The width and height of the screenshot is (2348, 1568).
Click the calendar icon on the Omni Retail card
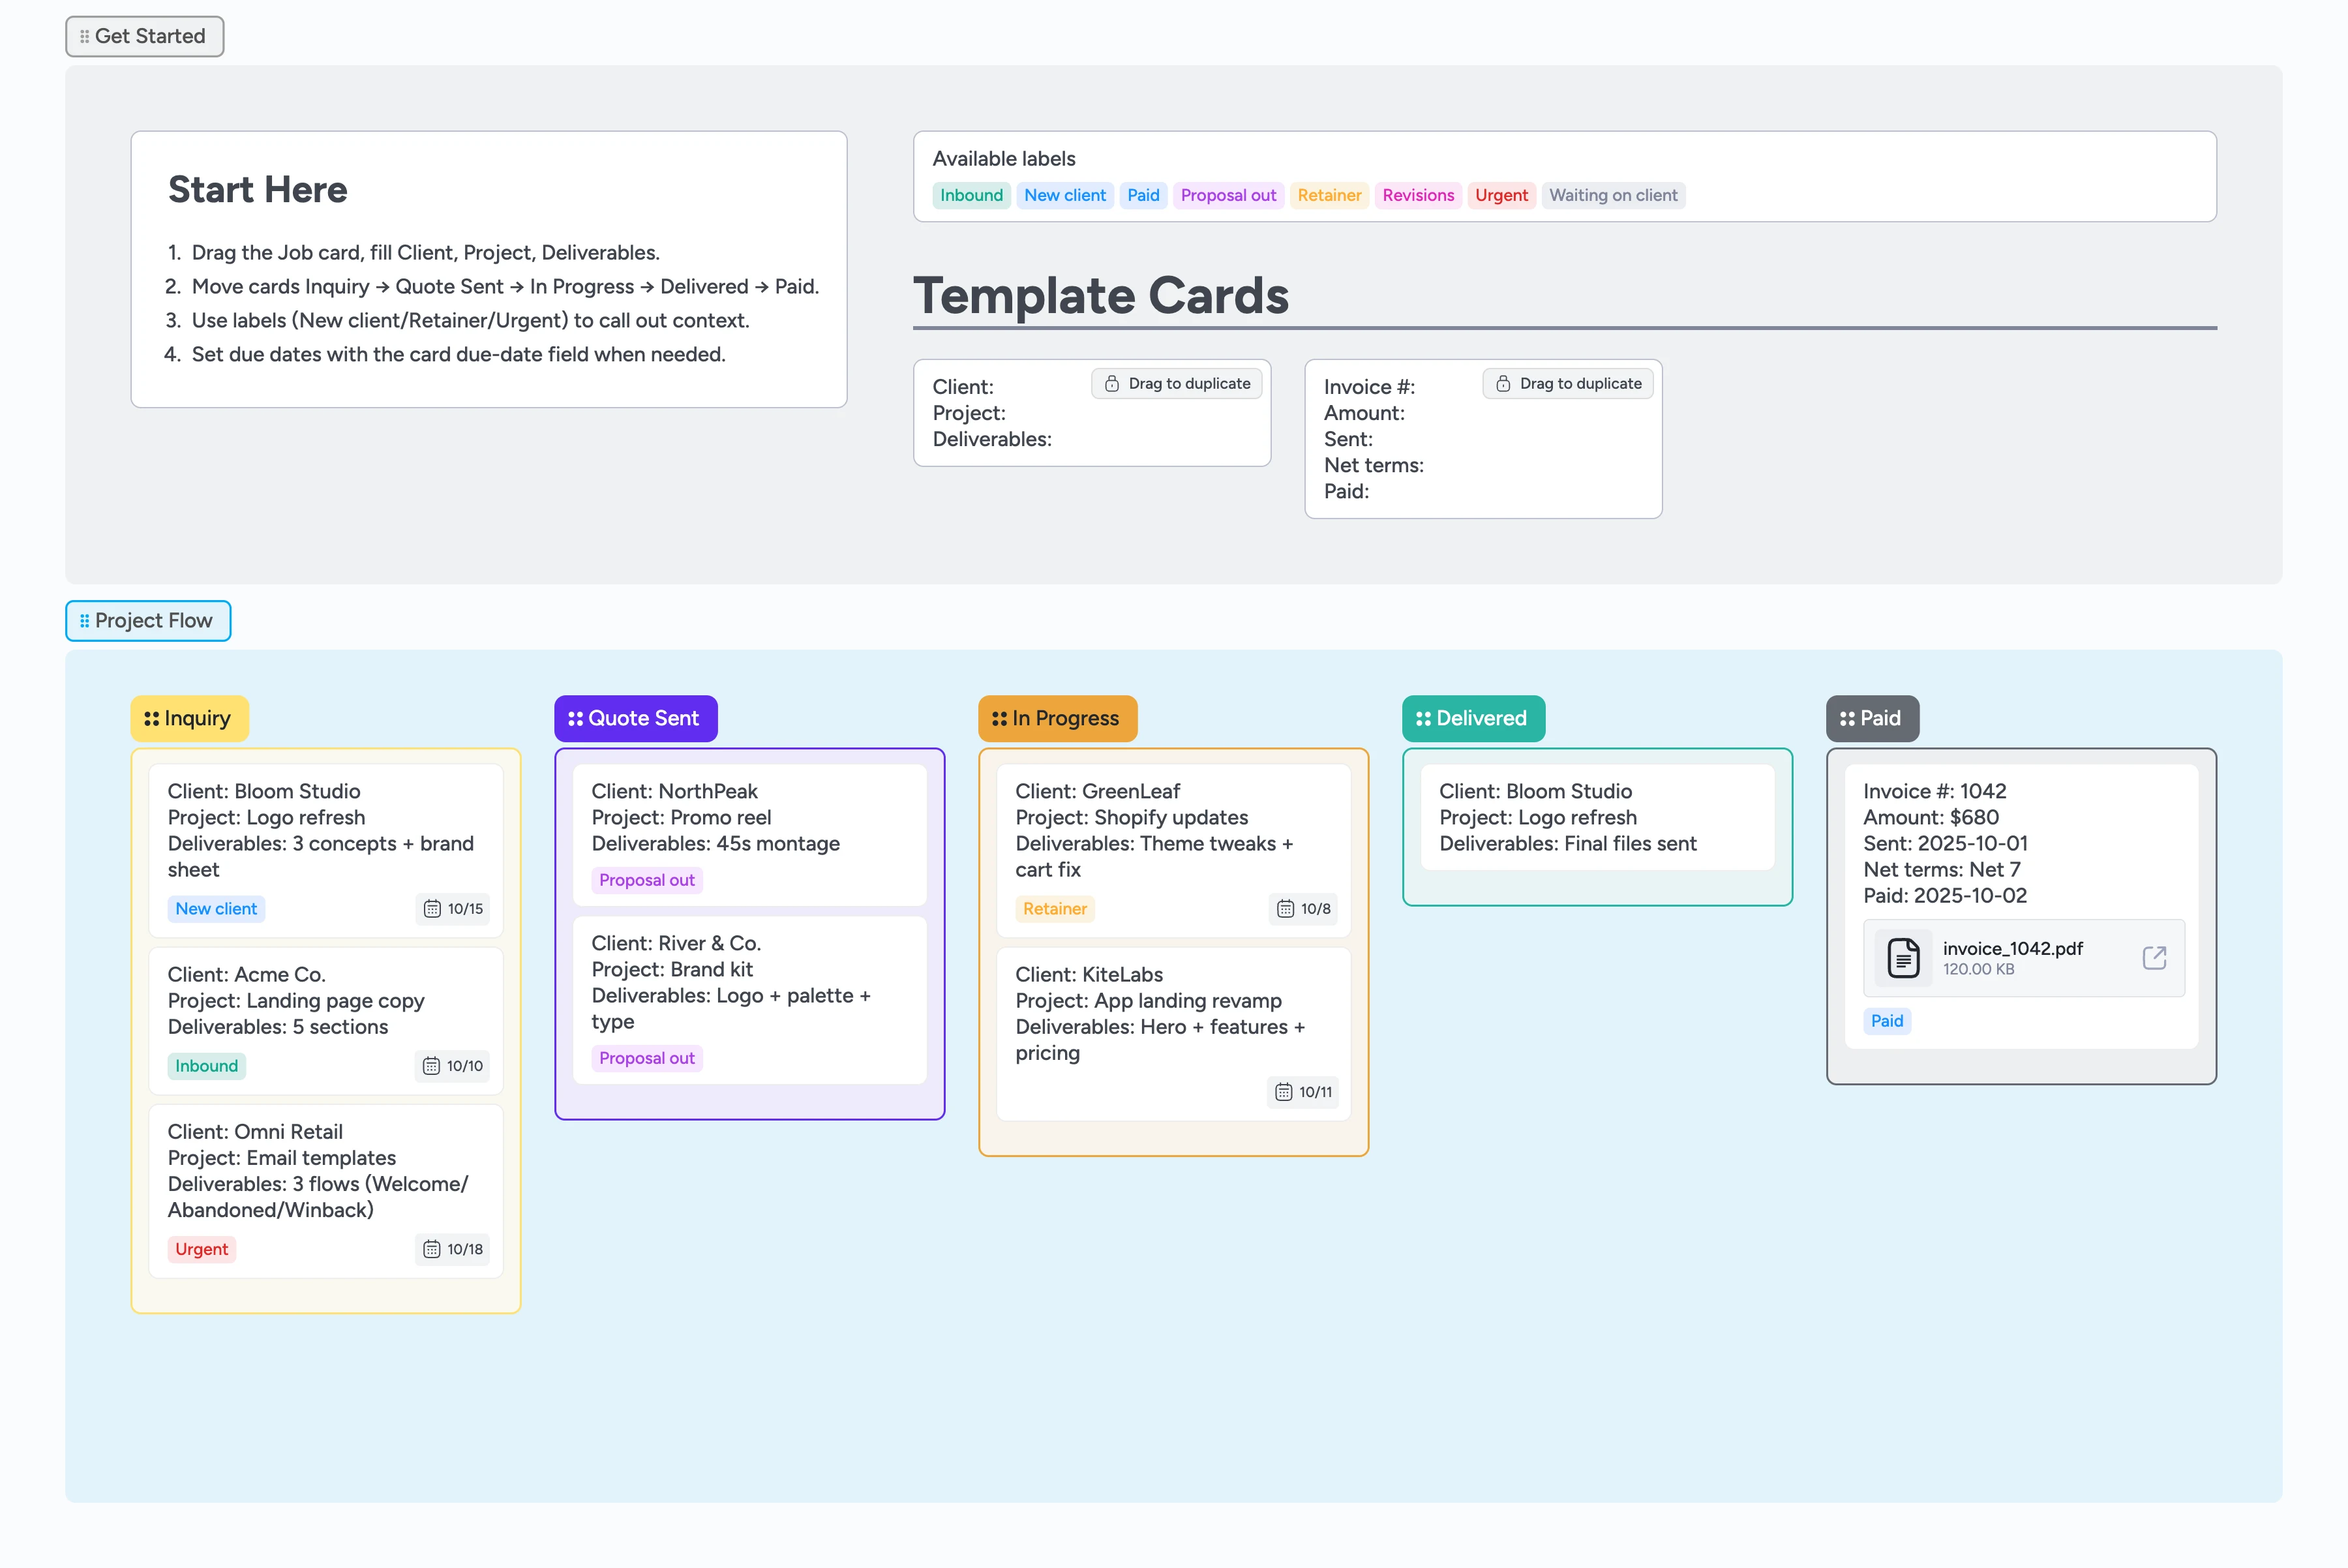click(431, 1249)
